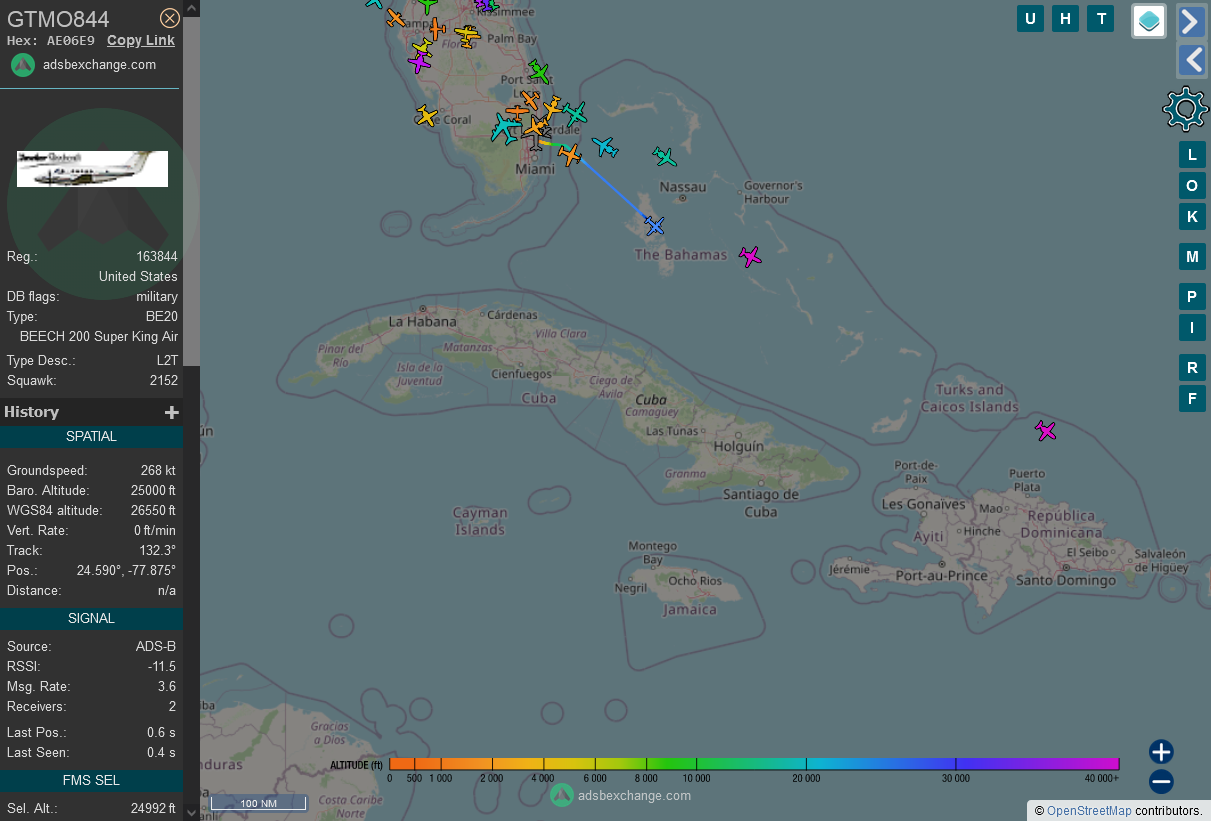Click the Source value ADS-B
This screenshot has height=821, width=1211.
point(156,647)
